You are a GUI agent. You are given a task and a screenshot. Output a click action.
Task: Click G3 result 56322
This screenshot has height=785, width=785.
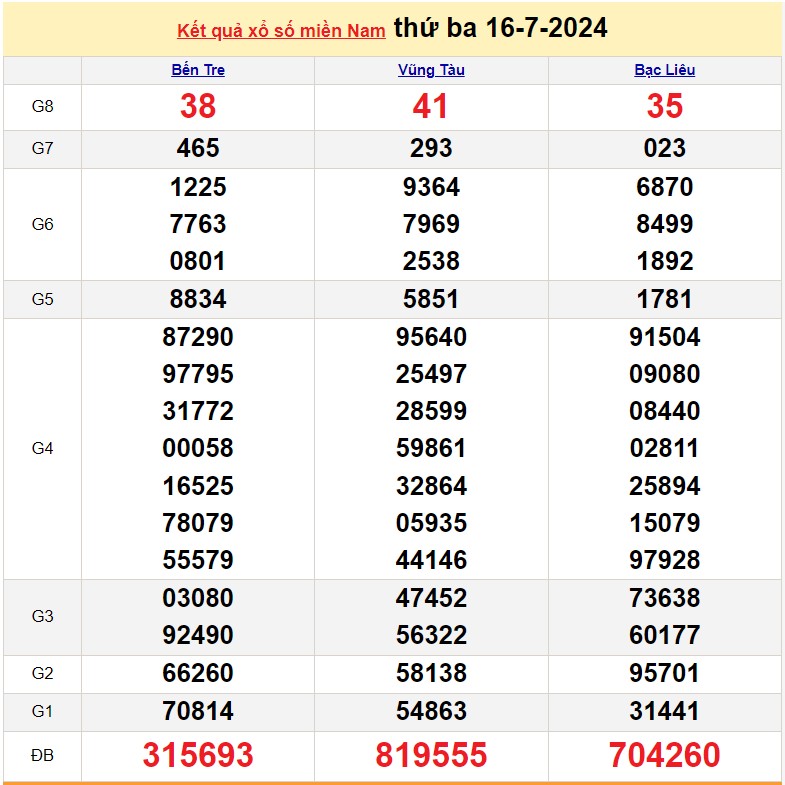pyautogui.click(x=431, y=635)
